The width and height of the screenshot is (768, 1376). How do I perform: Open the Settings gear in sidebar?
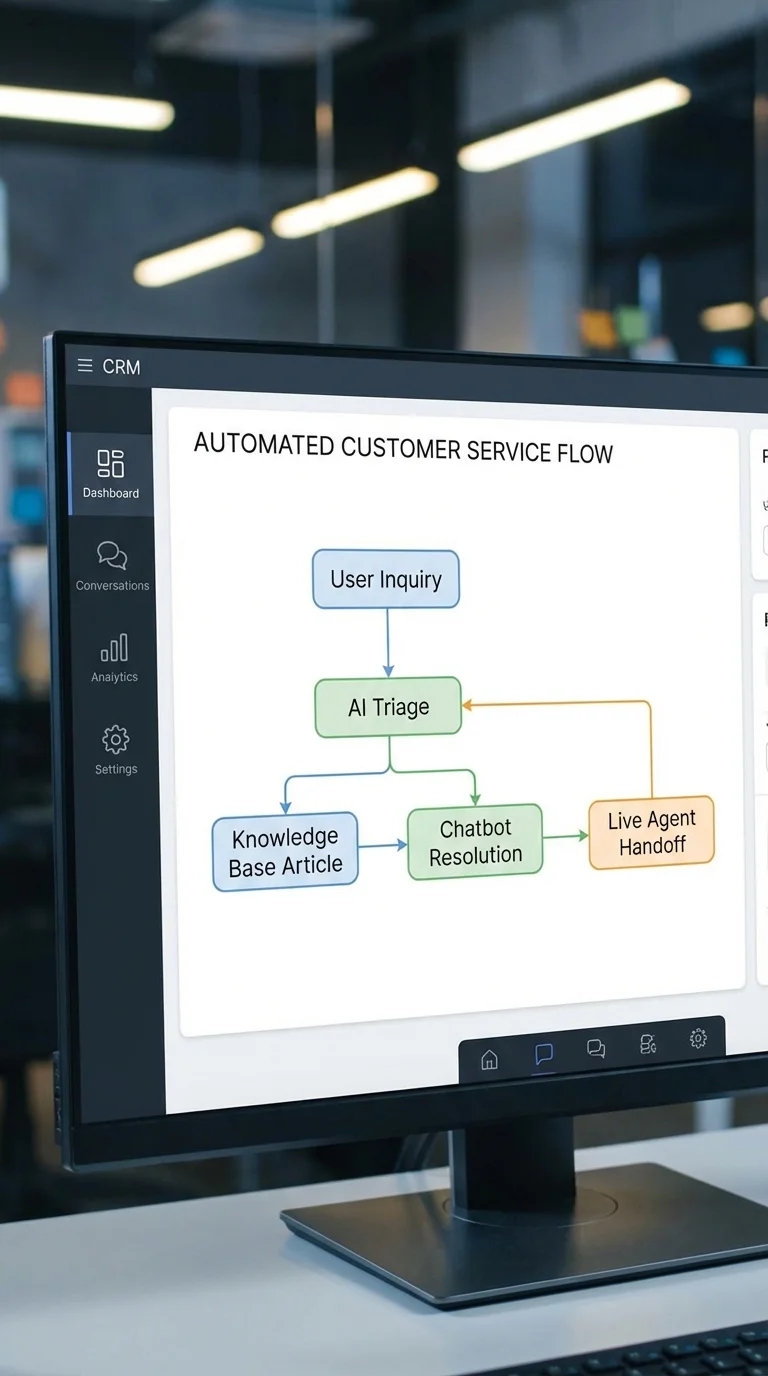tap(116, 740)
